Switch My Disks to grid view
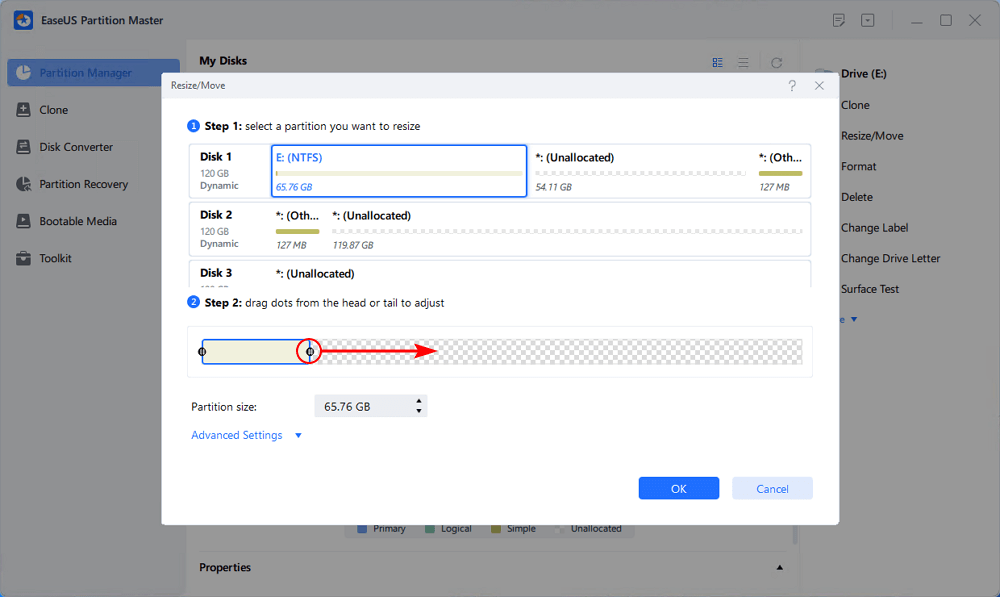Image resolution: width=1000 pixels, height=597 pixels. click(x=718, y=62)
